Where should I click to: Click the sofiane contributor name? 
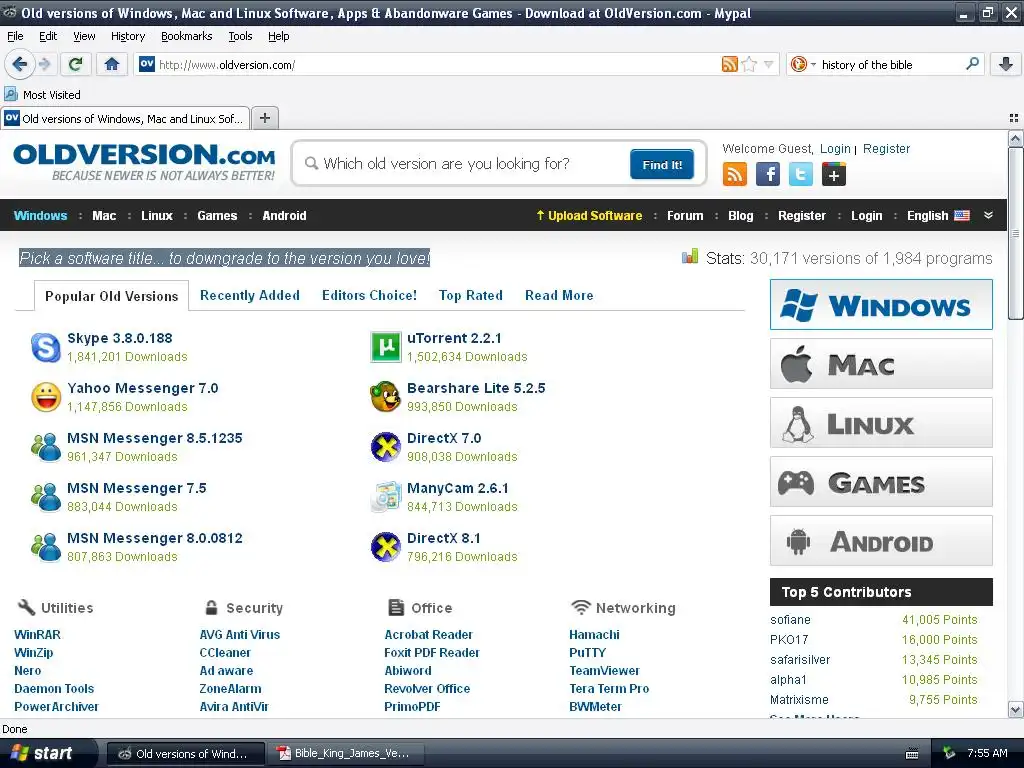click(x=790, y=619)
